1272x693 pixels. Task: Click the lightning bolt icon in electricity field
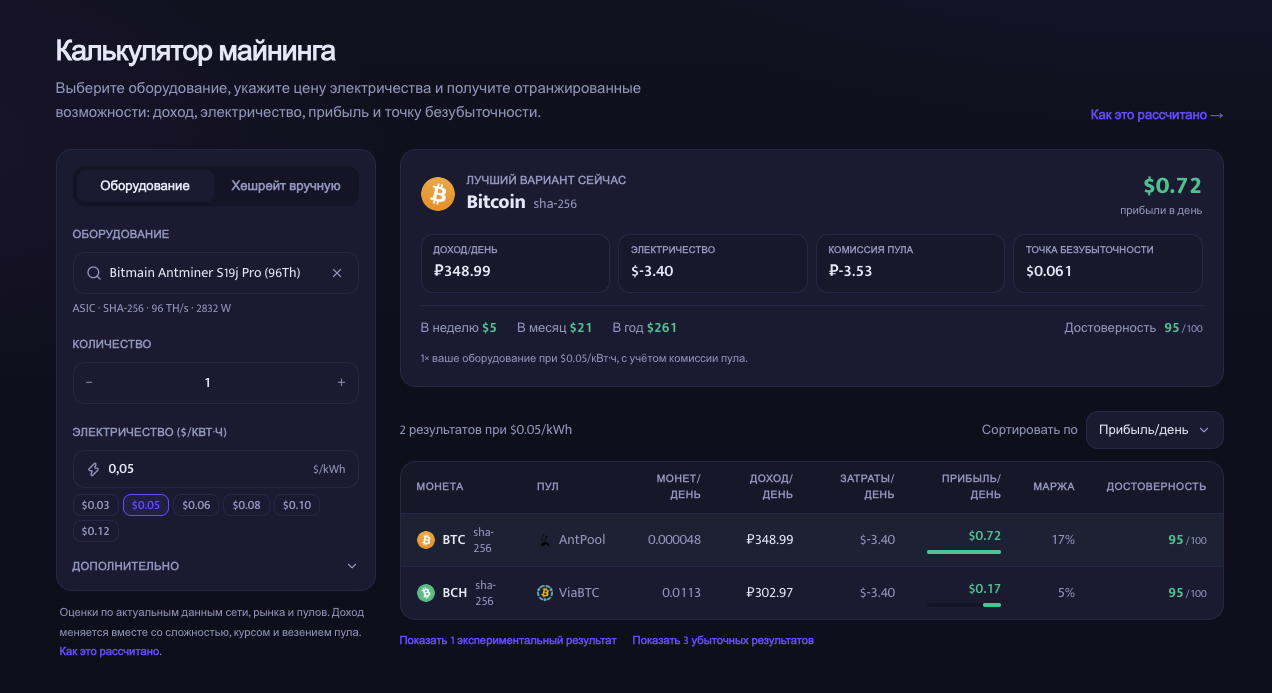coord(94,469)
